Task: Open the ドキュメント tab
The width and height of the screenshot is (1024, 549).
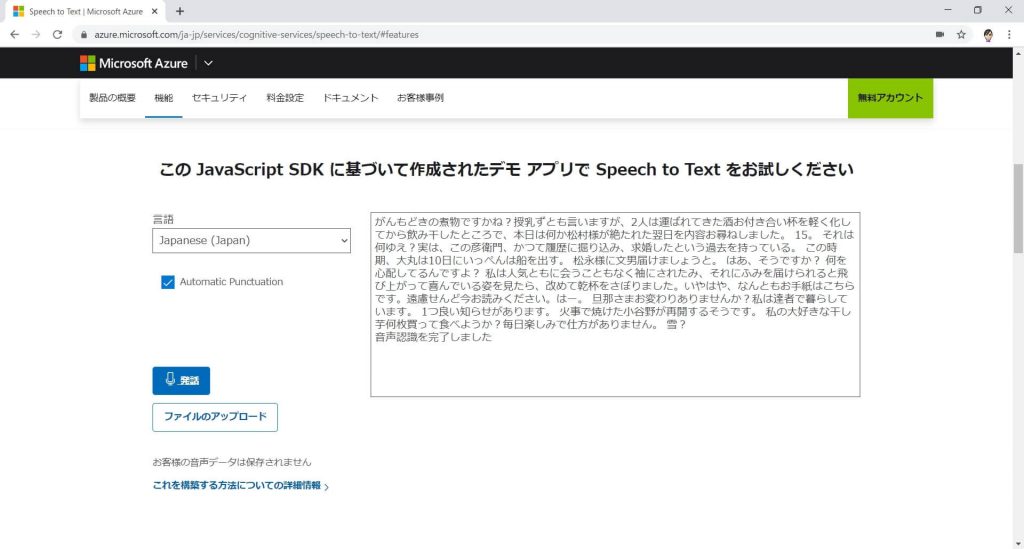Action: 351,98
